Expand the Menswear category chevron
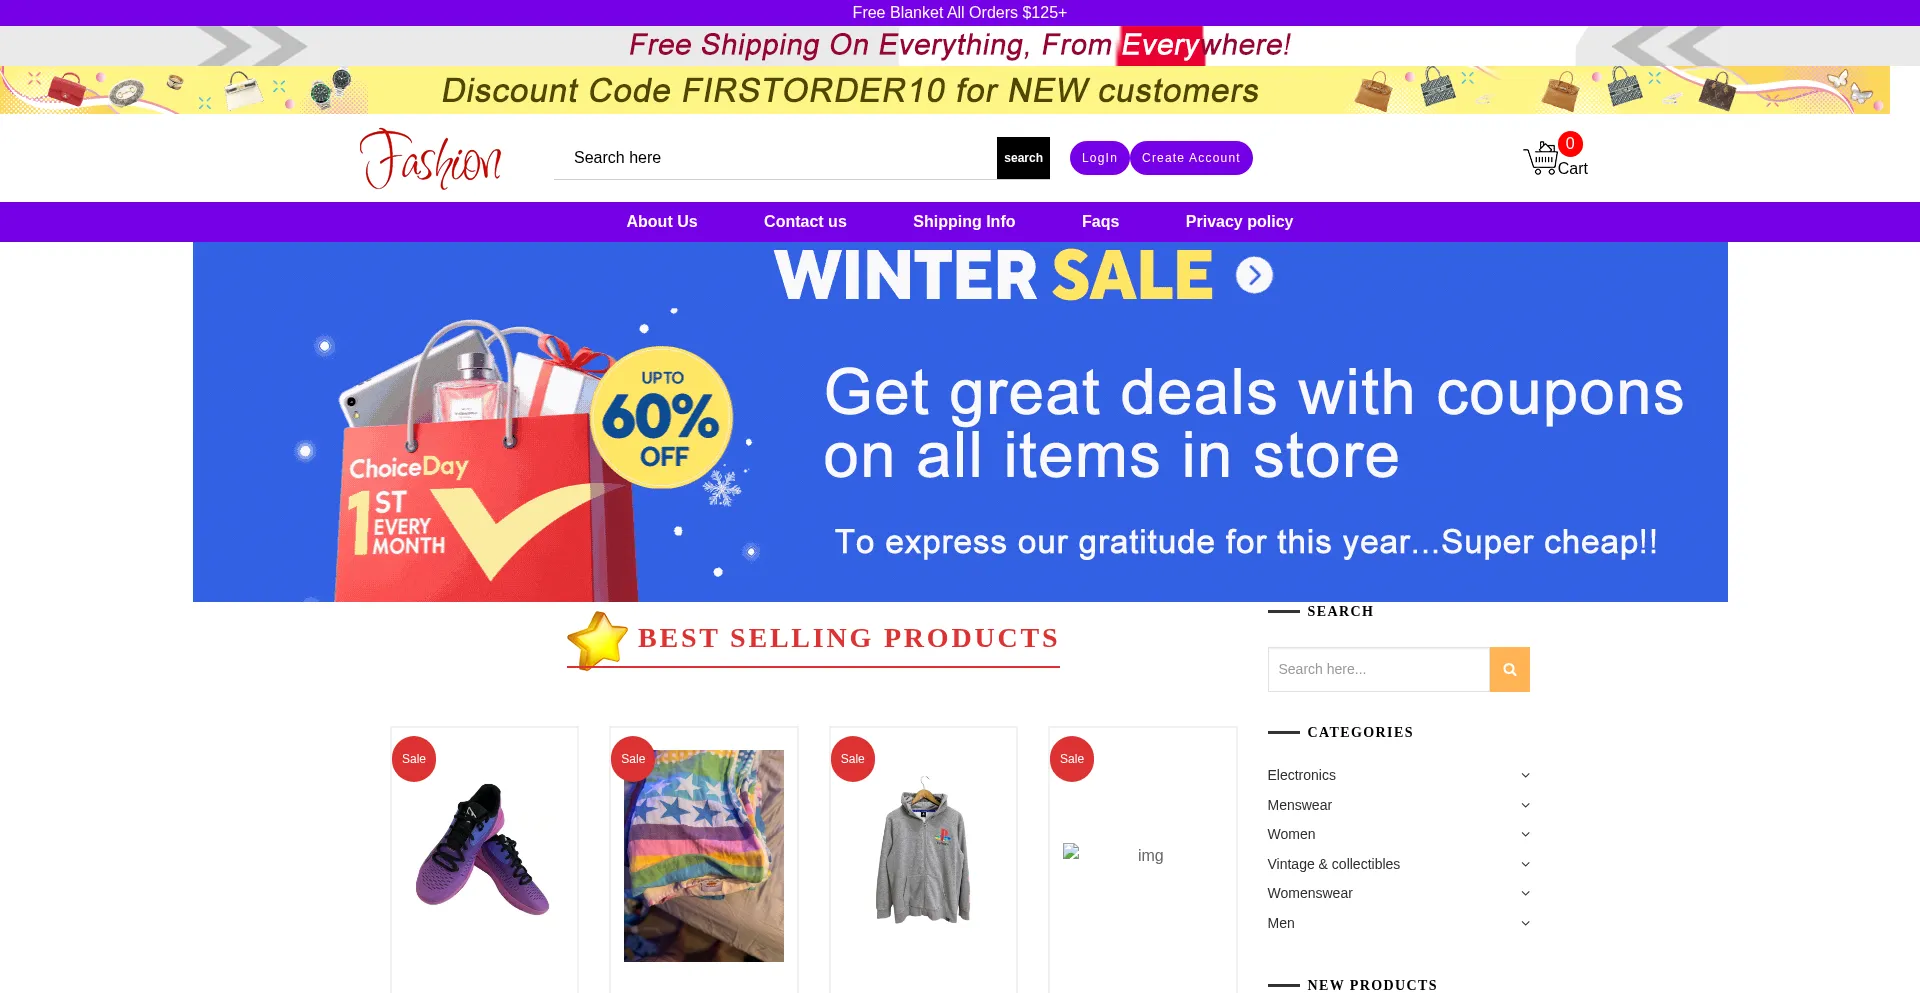 click(x=1525, y=805)
